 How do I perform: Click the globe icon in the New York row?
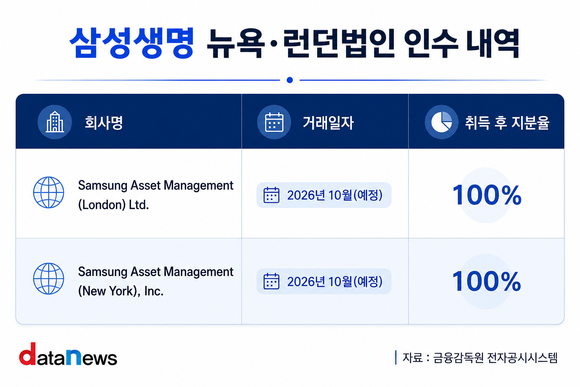(x=48, y=279)
